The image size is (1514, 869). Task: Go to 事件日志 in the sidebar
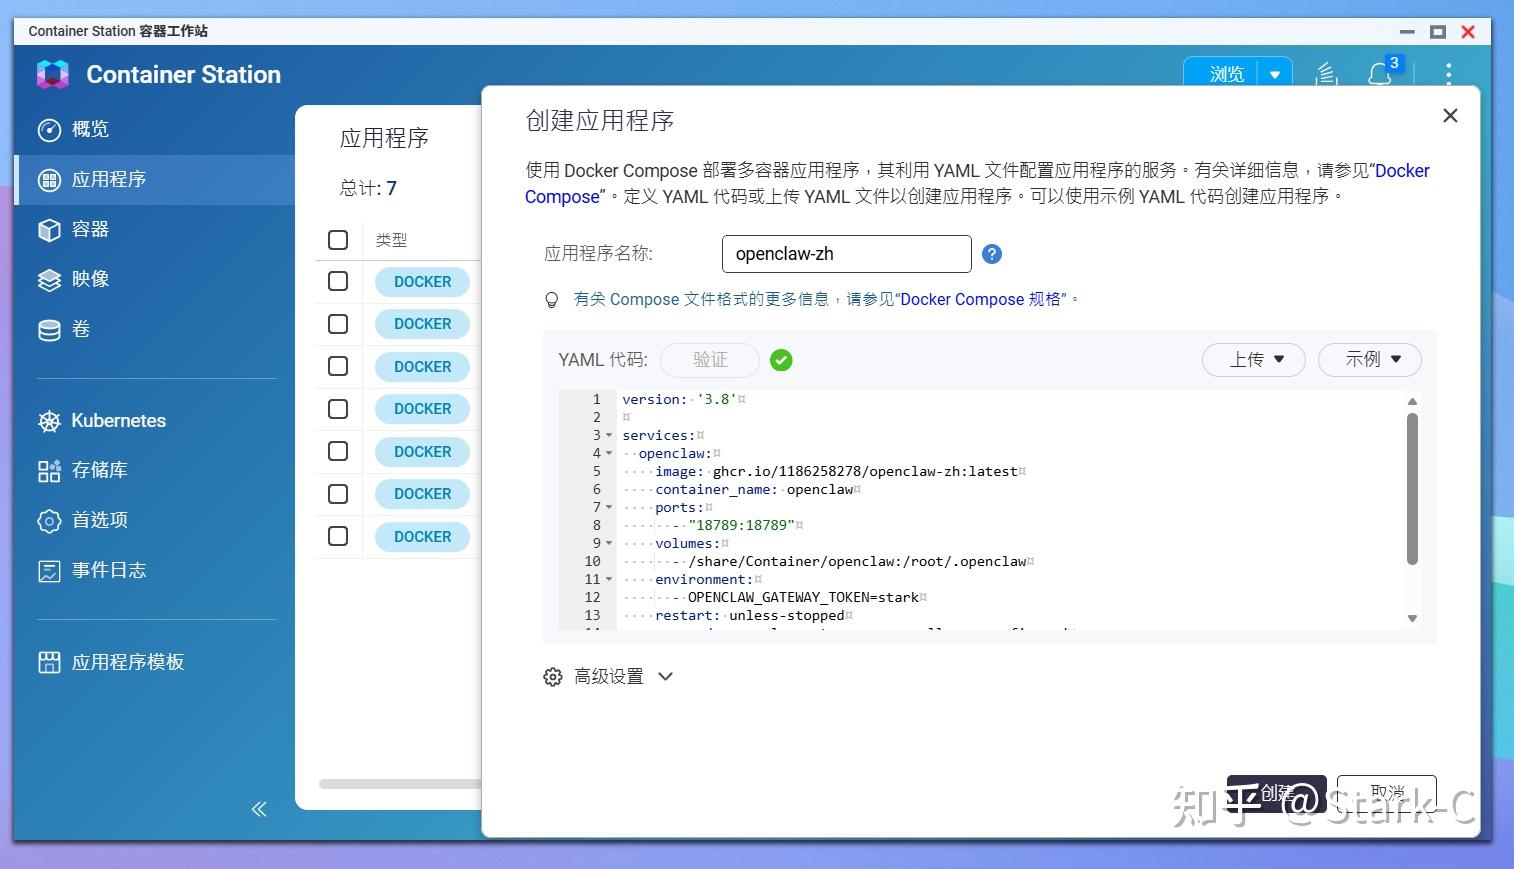click(155, 571)
